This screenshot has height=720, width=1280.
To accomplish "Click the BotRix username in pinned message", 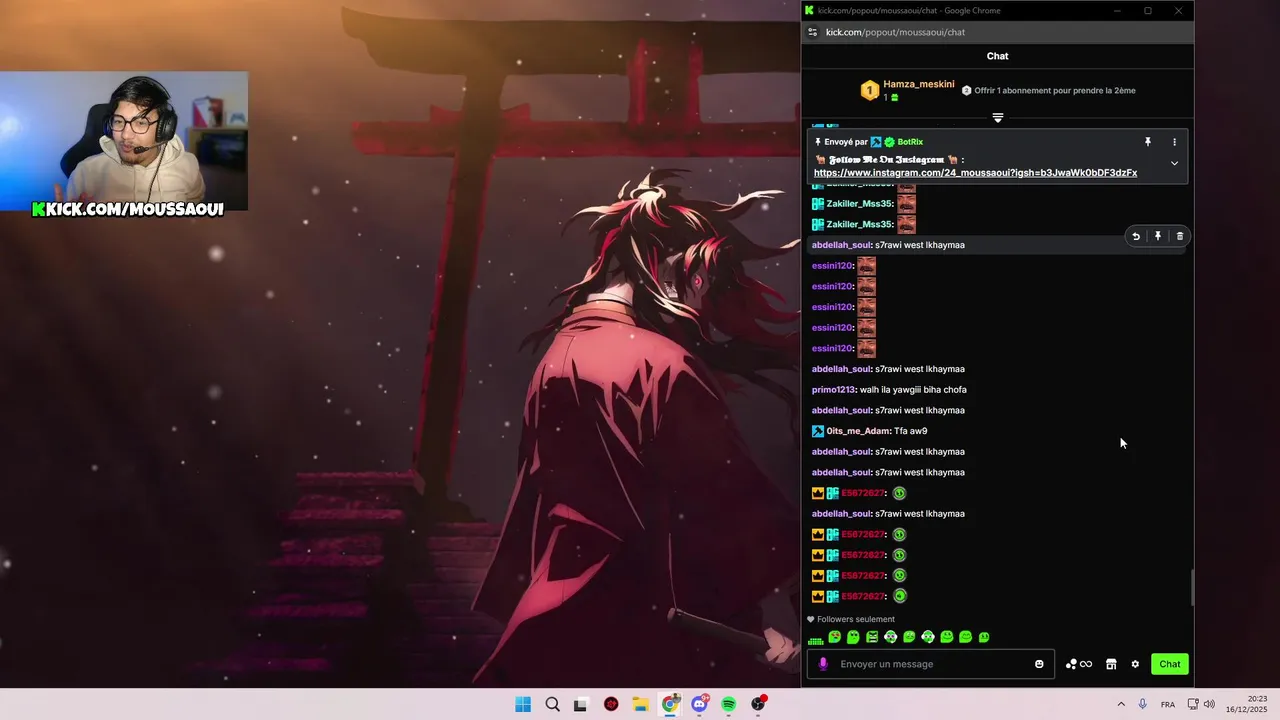I will point(910,142).
